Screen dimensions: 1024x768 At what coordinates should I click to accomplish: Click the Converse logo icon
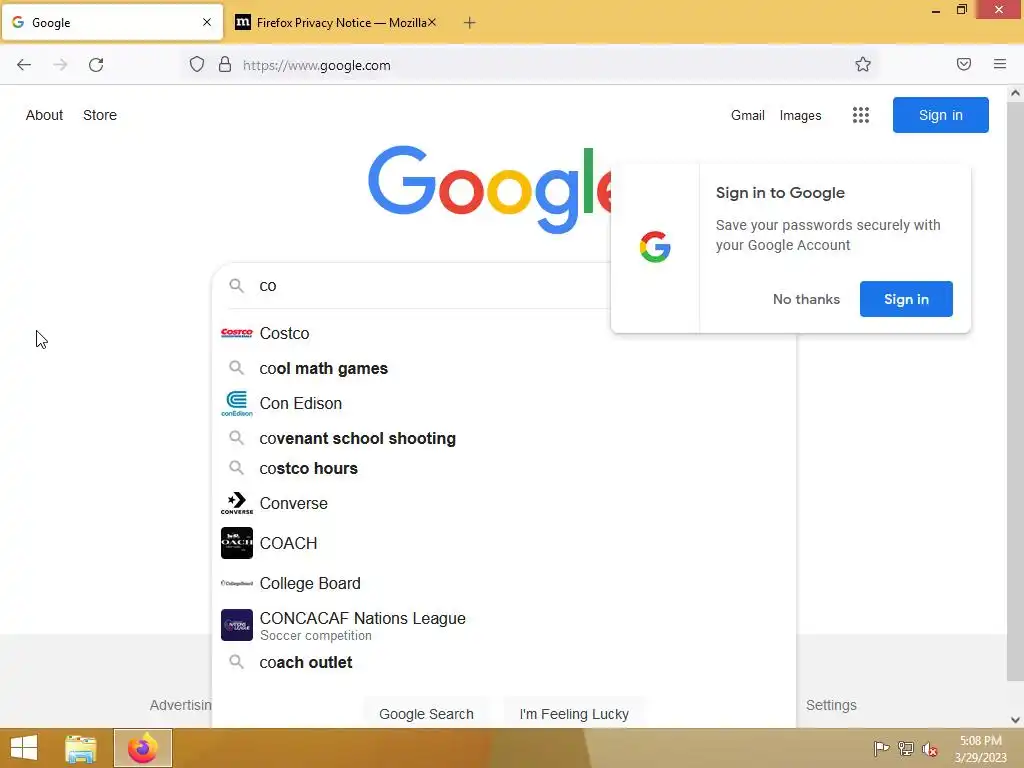pyautogui.click(x=236, y=504)
